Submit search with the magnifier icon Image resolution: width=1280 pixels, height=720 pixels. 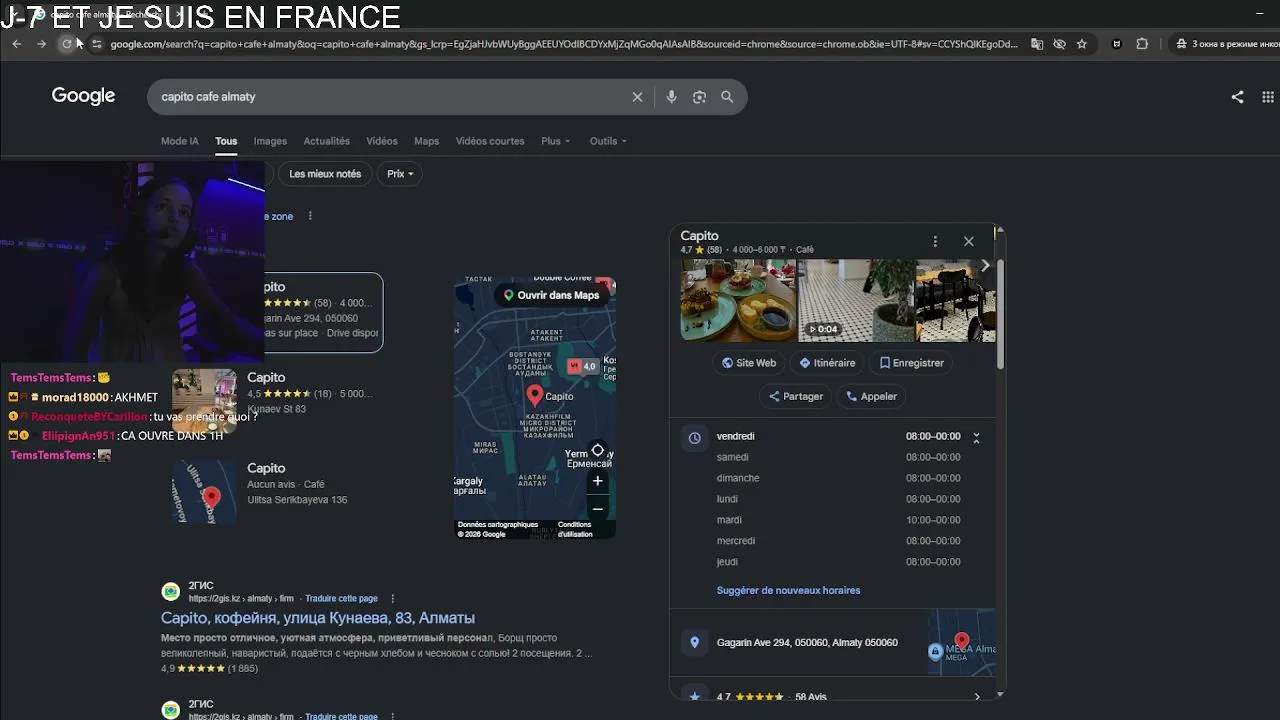pyautogui.click(x=727, y=97)
